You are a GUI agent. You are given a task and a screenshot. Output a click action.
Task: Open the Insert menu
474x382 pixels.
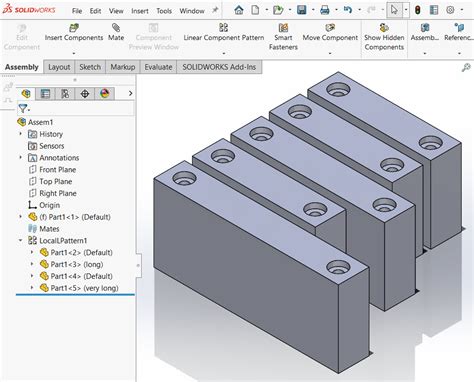click(x=140, y=11)
